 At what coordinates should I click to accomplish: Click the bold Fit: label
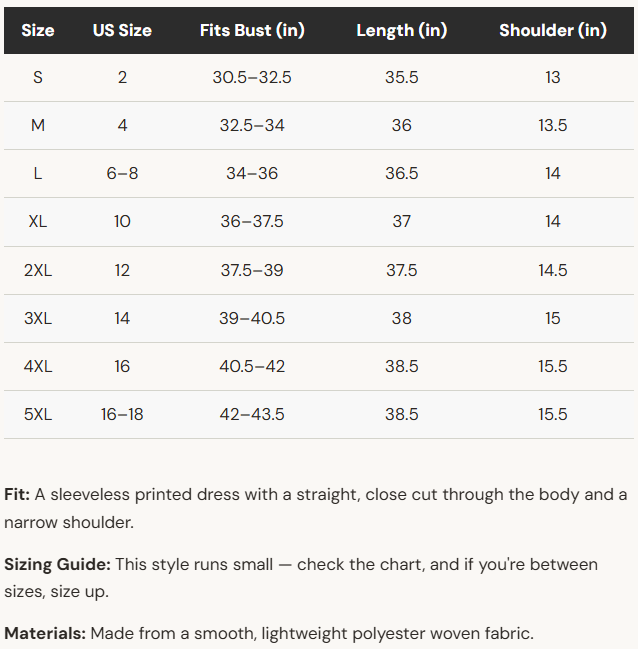click(x=17, y=494)
